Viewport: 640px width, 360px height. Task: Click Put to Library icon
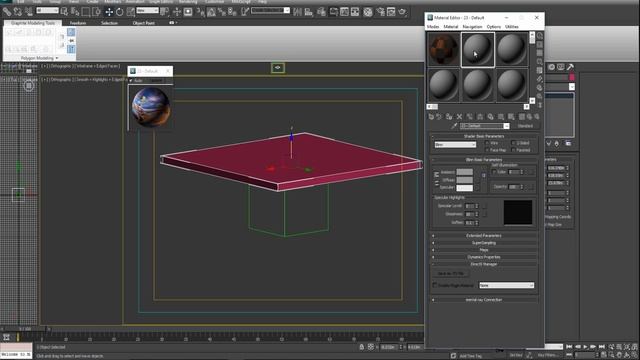[490, 117]
